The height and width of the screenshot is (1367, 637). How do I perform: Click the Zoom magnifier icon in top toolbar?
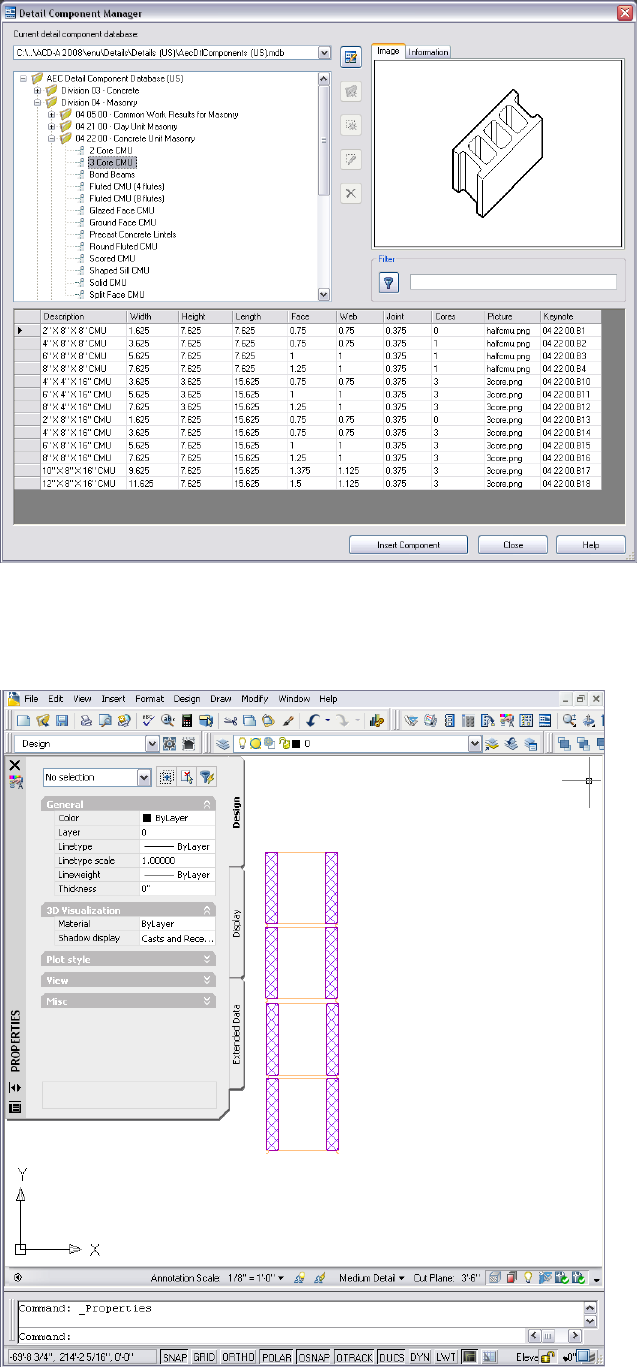point(569,719)
